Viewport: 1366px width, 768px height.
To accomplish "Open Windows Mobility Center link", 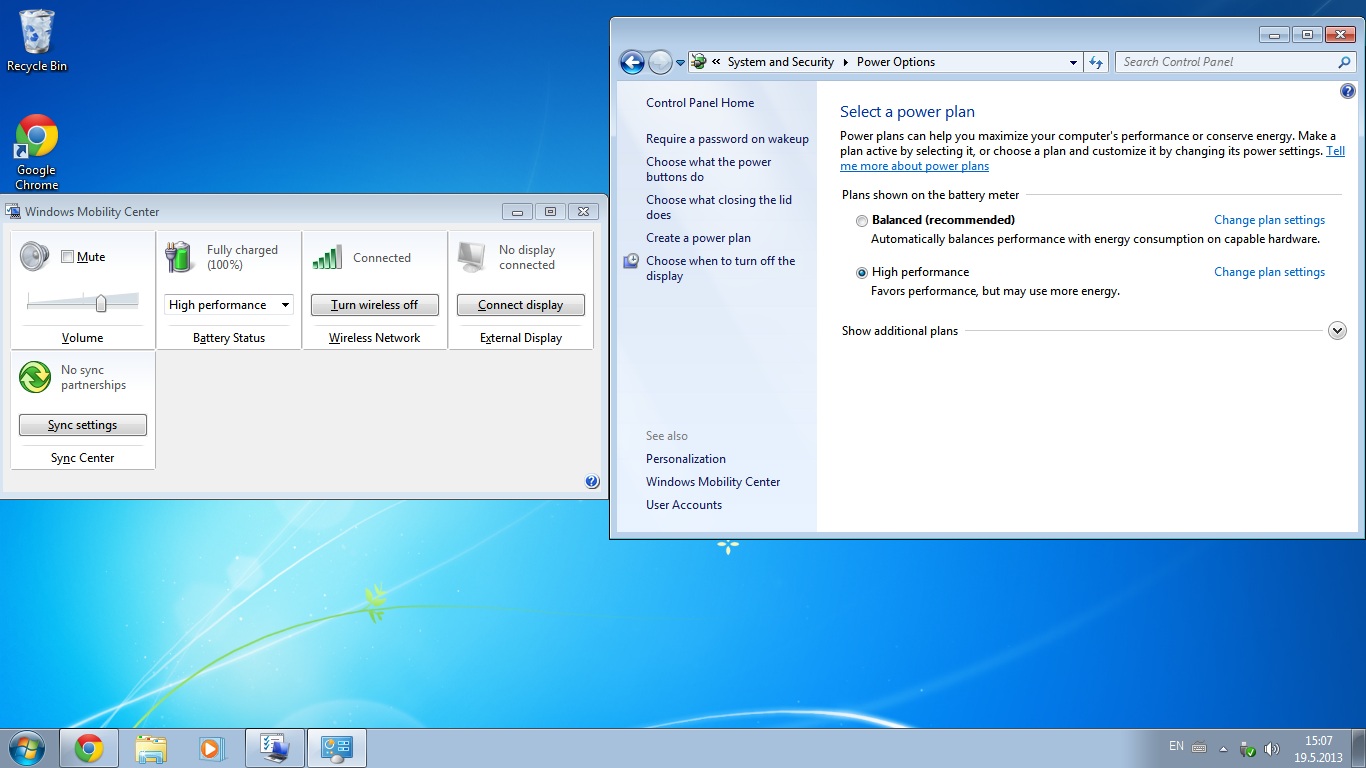I will pyautogui.click(x=713, y=482).
